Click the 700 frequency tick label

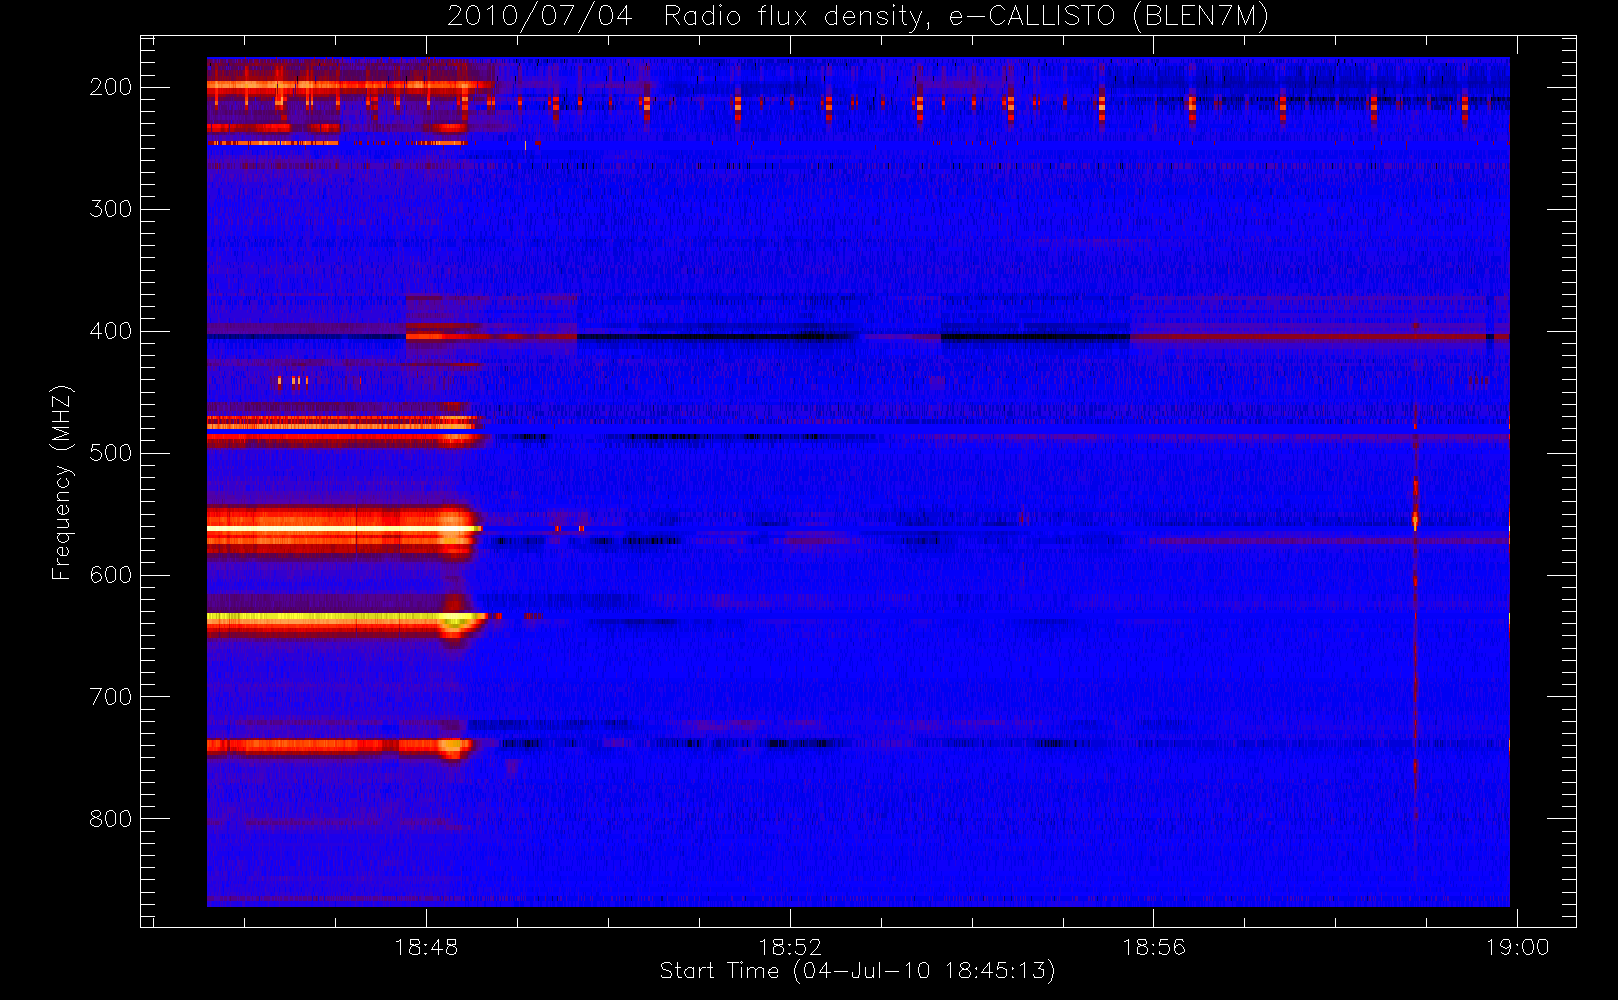(x=110, y=697)
